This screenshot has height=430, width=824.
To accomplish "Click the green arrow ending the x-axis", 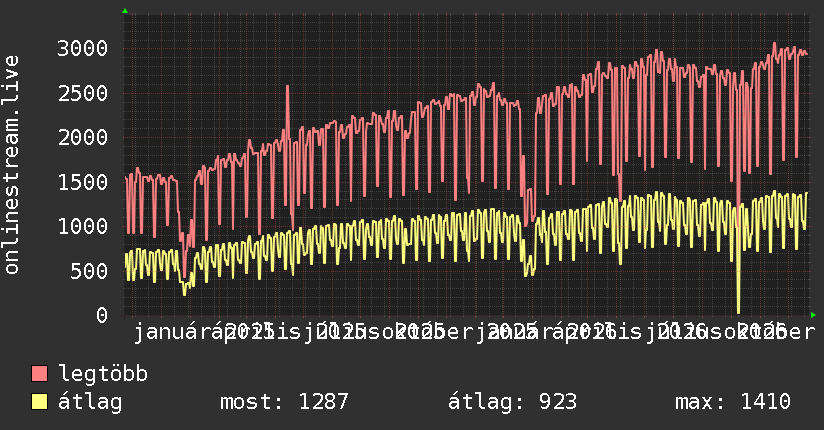I will [813, 315].
